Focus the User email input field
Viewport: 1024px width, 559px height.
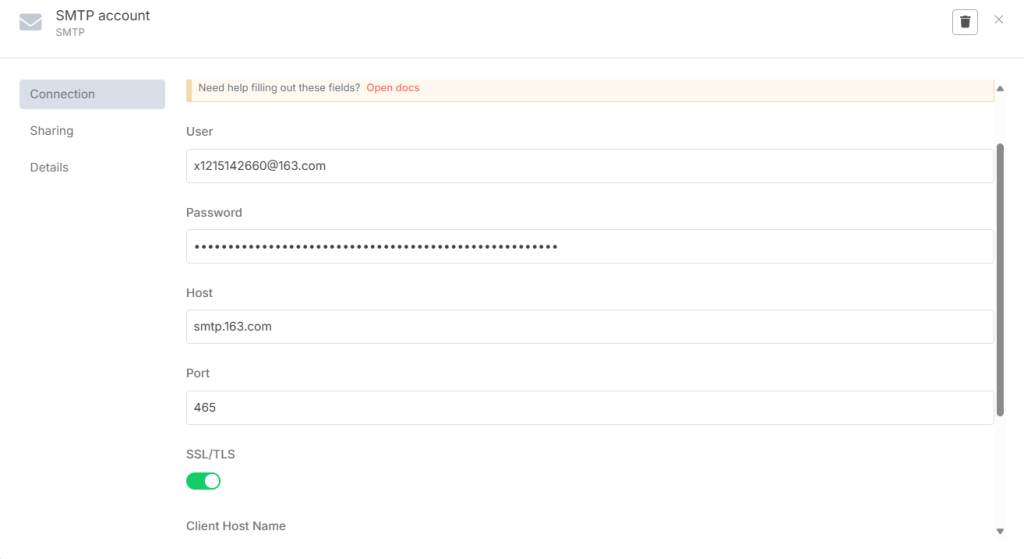click(x=589, y=166)
